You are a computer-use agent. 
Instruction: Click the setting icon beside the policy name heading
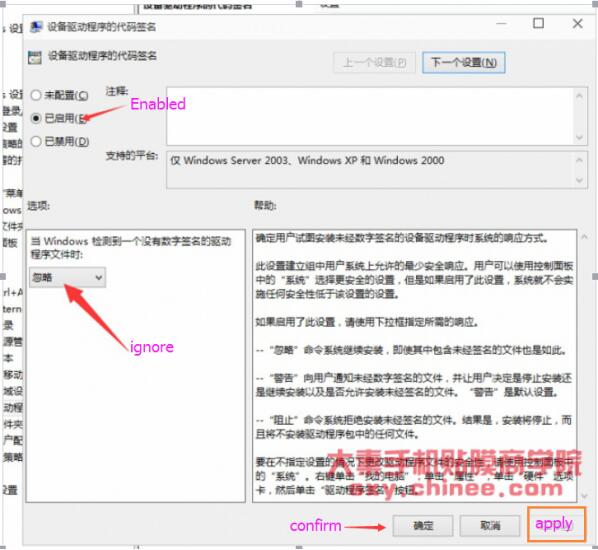[x=35, y=57]
